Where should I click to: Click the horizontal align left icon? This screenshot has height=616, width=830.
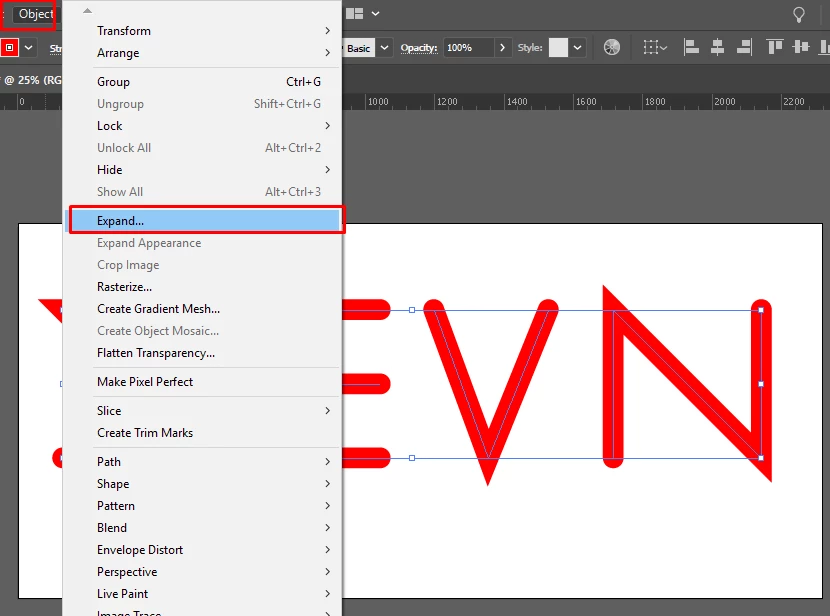[691, 48]
